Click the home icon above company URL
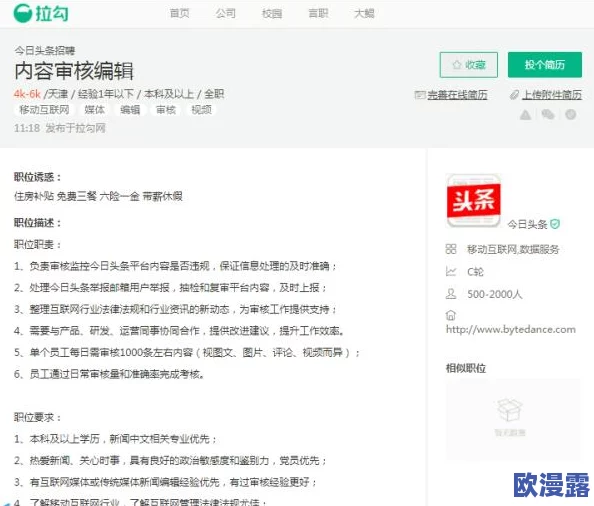Screen dimensions: 594x506 451,315
